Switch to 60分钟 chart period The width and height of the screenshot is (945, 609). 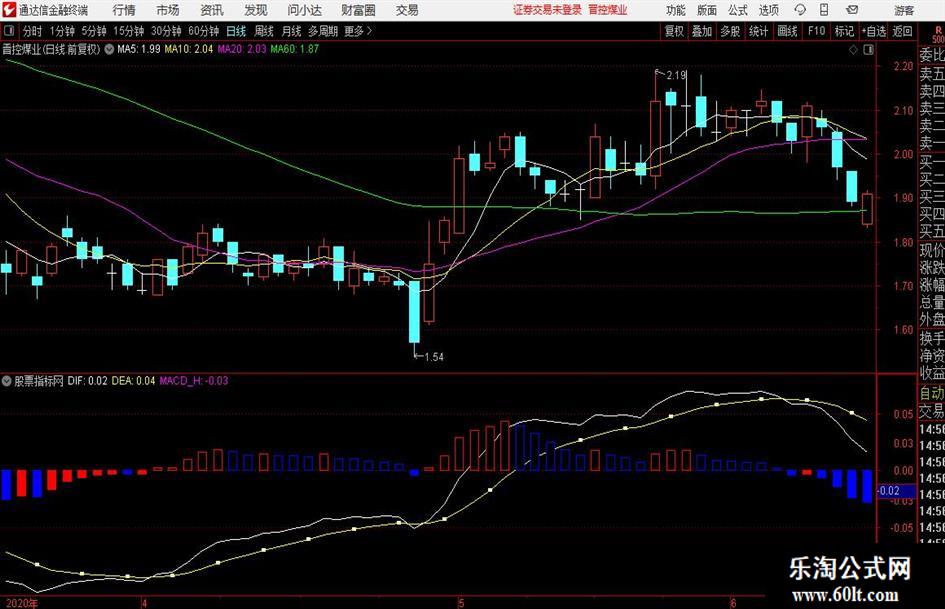(204, 31)
